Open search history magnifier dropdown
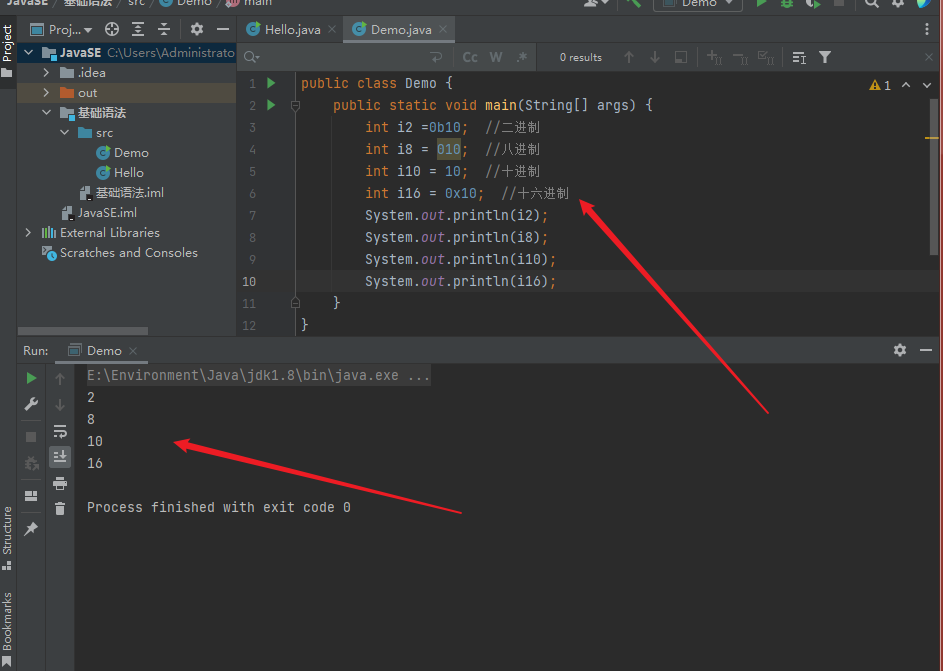 [252, 57]
